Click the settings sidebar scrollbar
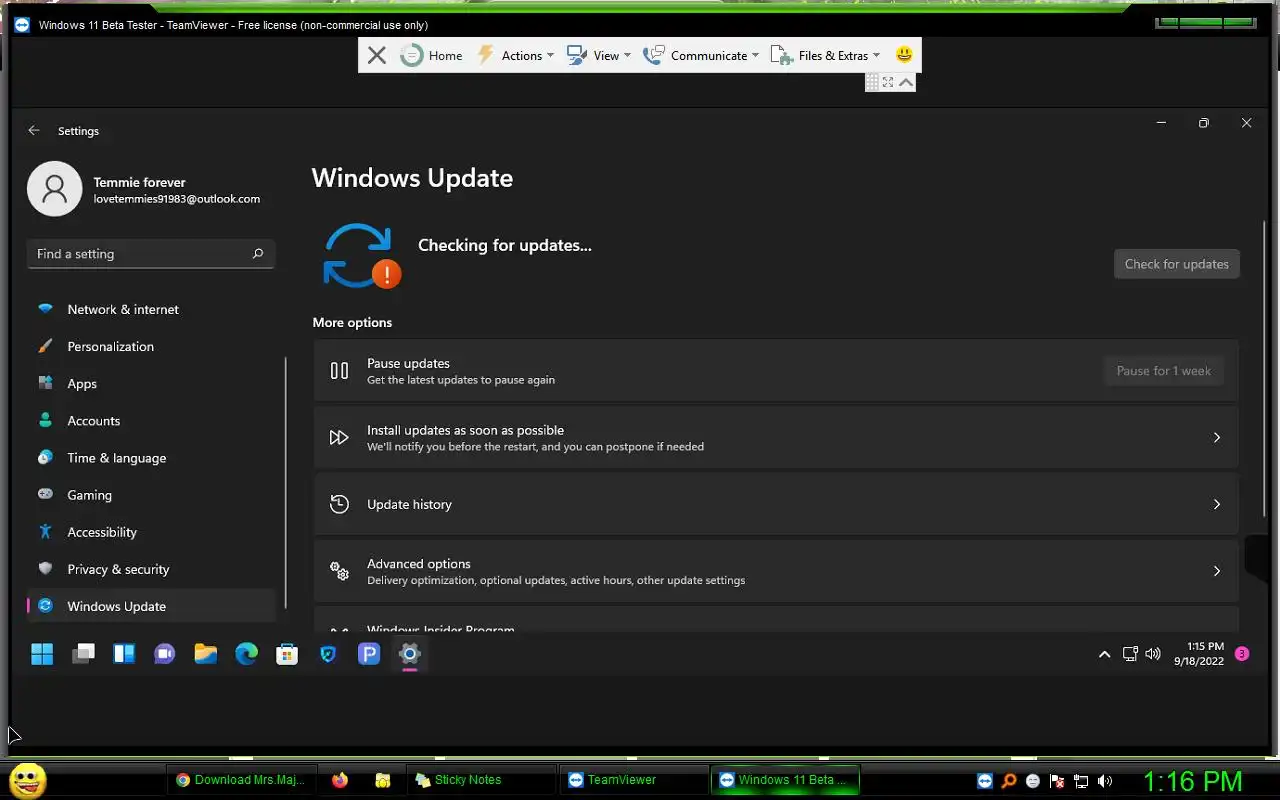This screenshot has width=1280, height=800. pos(286,483)
